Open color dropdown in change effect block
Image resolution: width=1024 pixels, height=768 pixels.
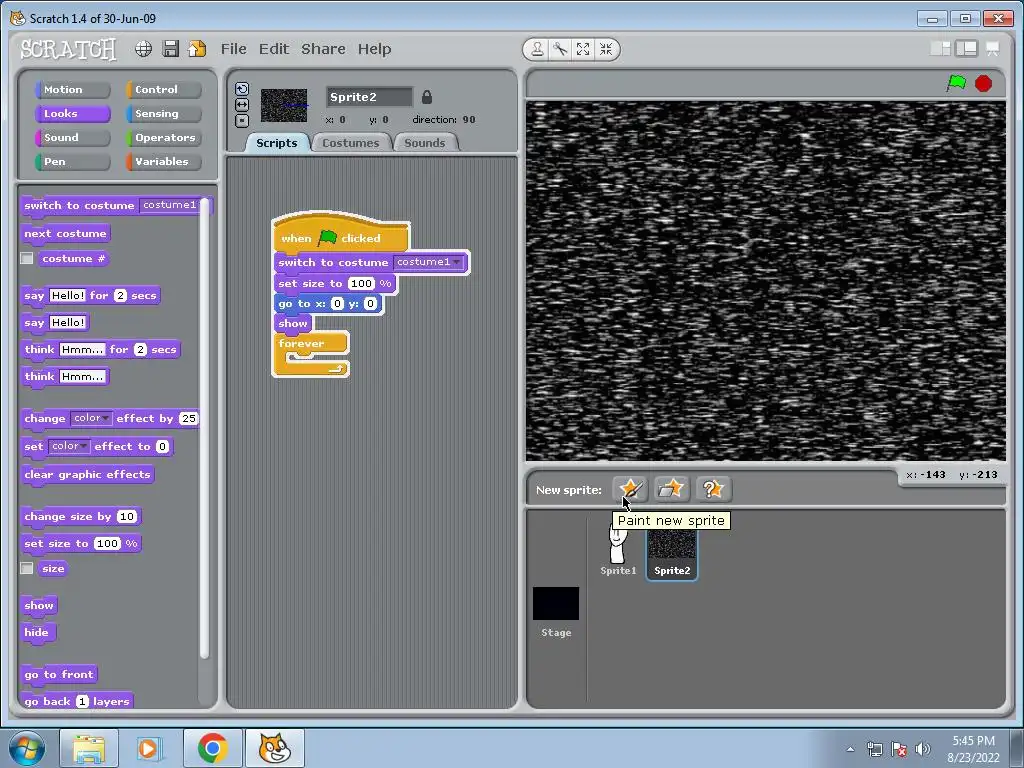click(91, 418)
